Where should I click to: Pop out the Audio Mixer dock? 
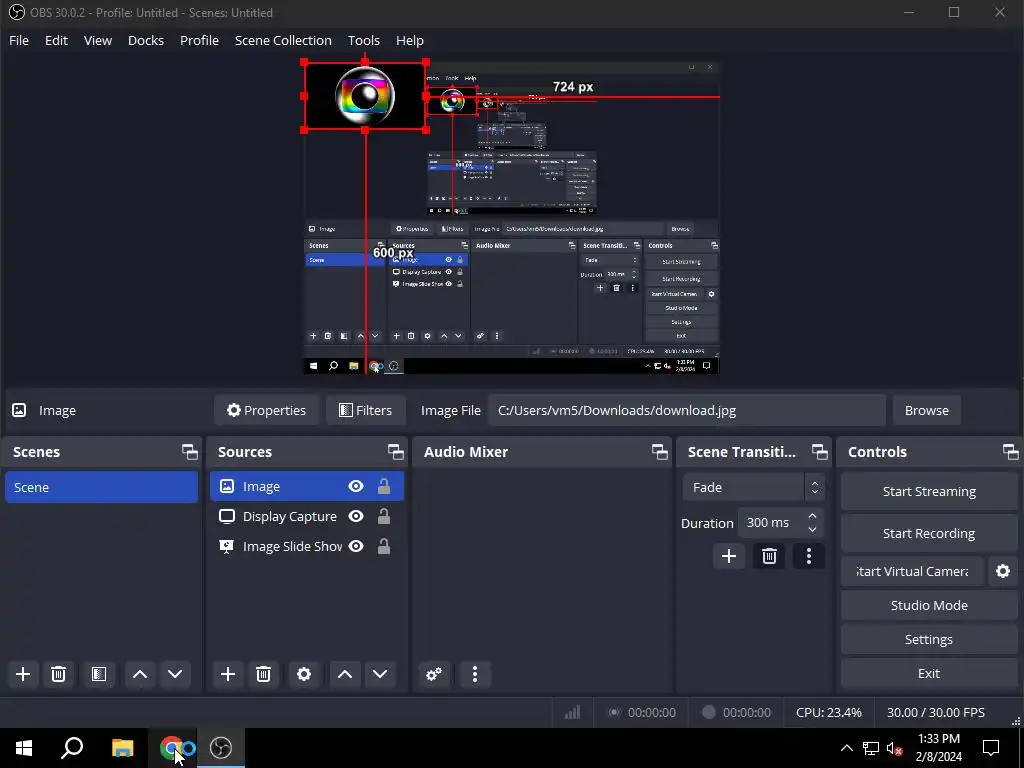pos(660,452)
